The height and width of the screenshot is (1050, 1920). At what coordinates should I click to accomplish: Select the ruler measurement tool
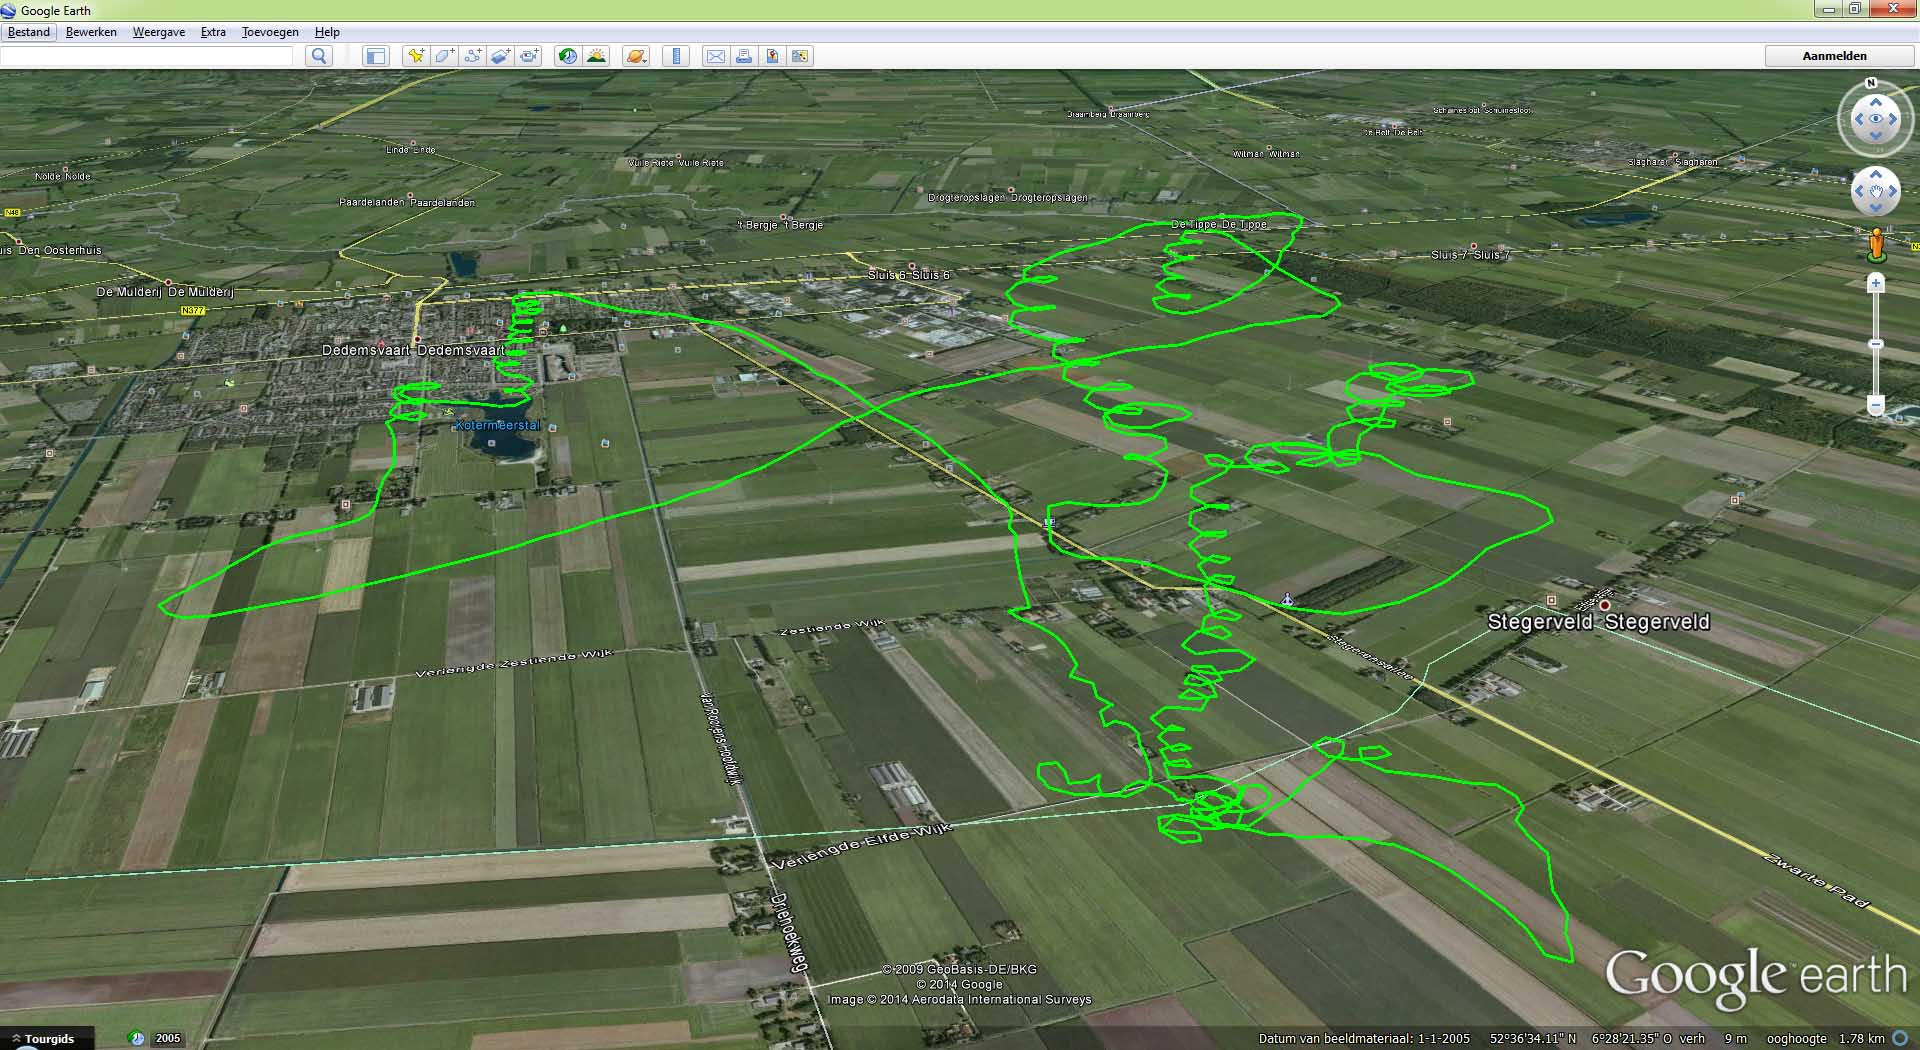coord(677,56)
